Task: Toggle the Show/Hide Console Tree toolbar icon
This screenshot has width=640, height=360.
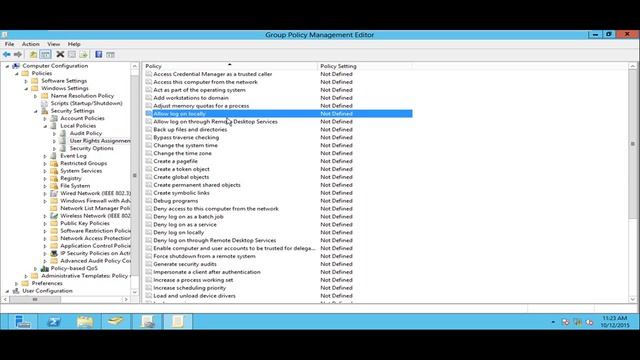Action: [x=45, y=54]
